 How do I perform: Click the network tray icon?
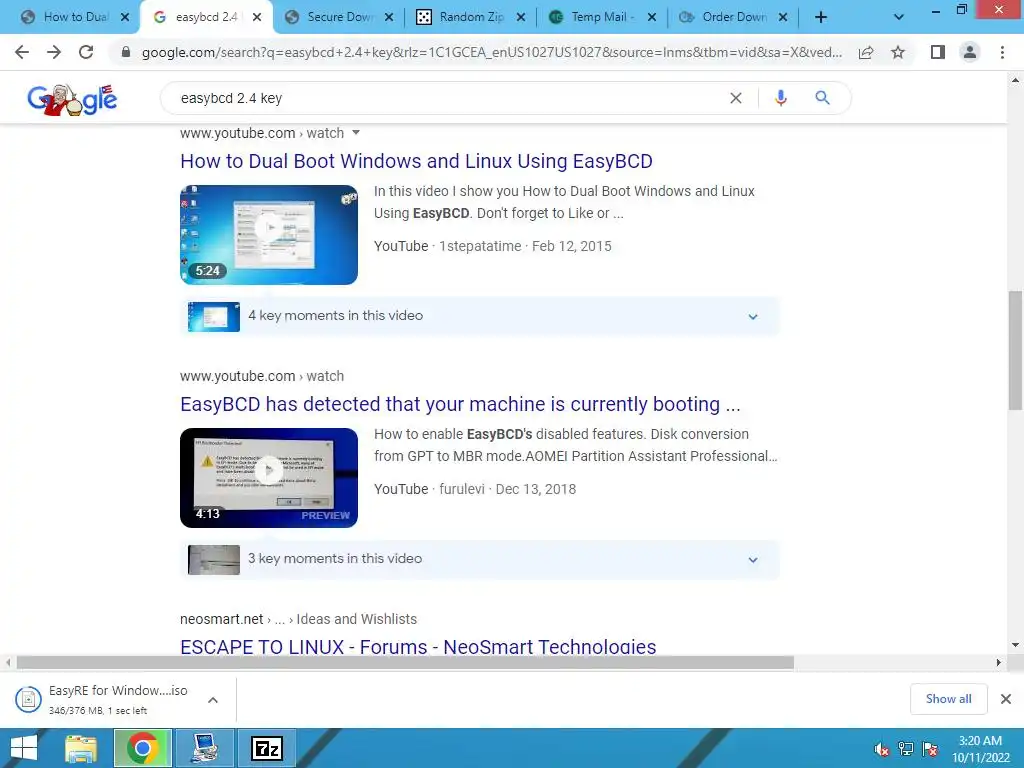(x=906, y=749)
